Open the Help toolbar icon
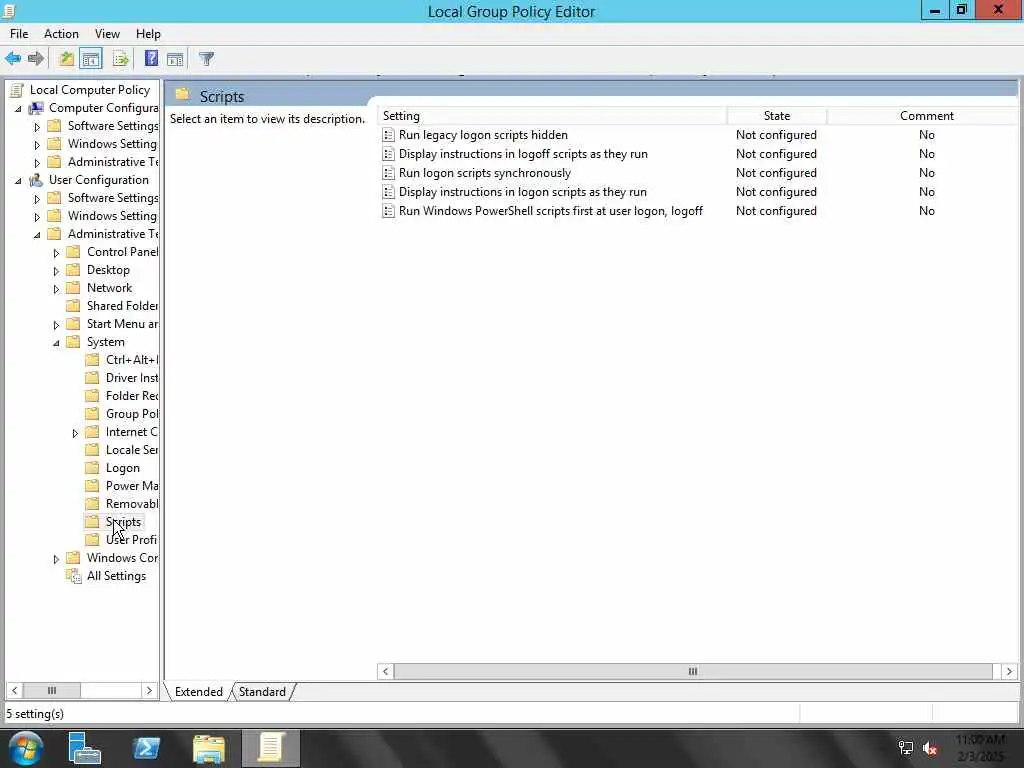The width and height of the screenshot is (1024, 768). click(151, 59)
